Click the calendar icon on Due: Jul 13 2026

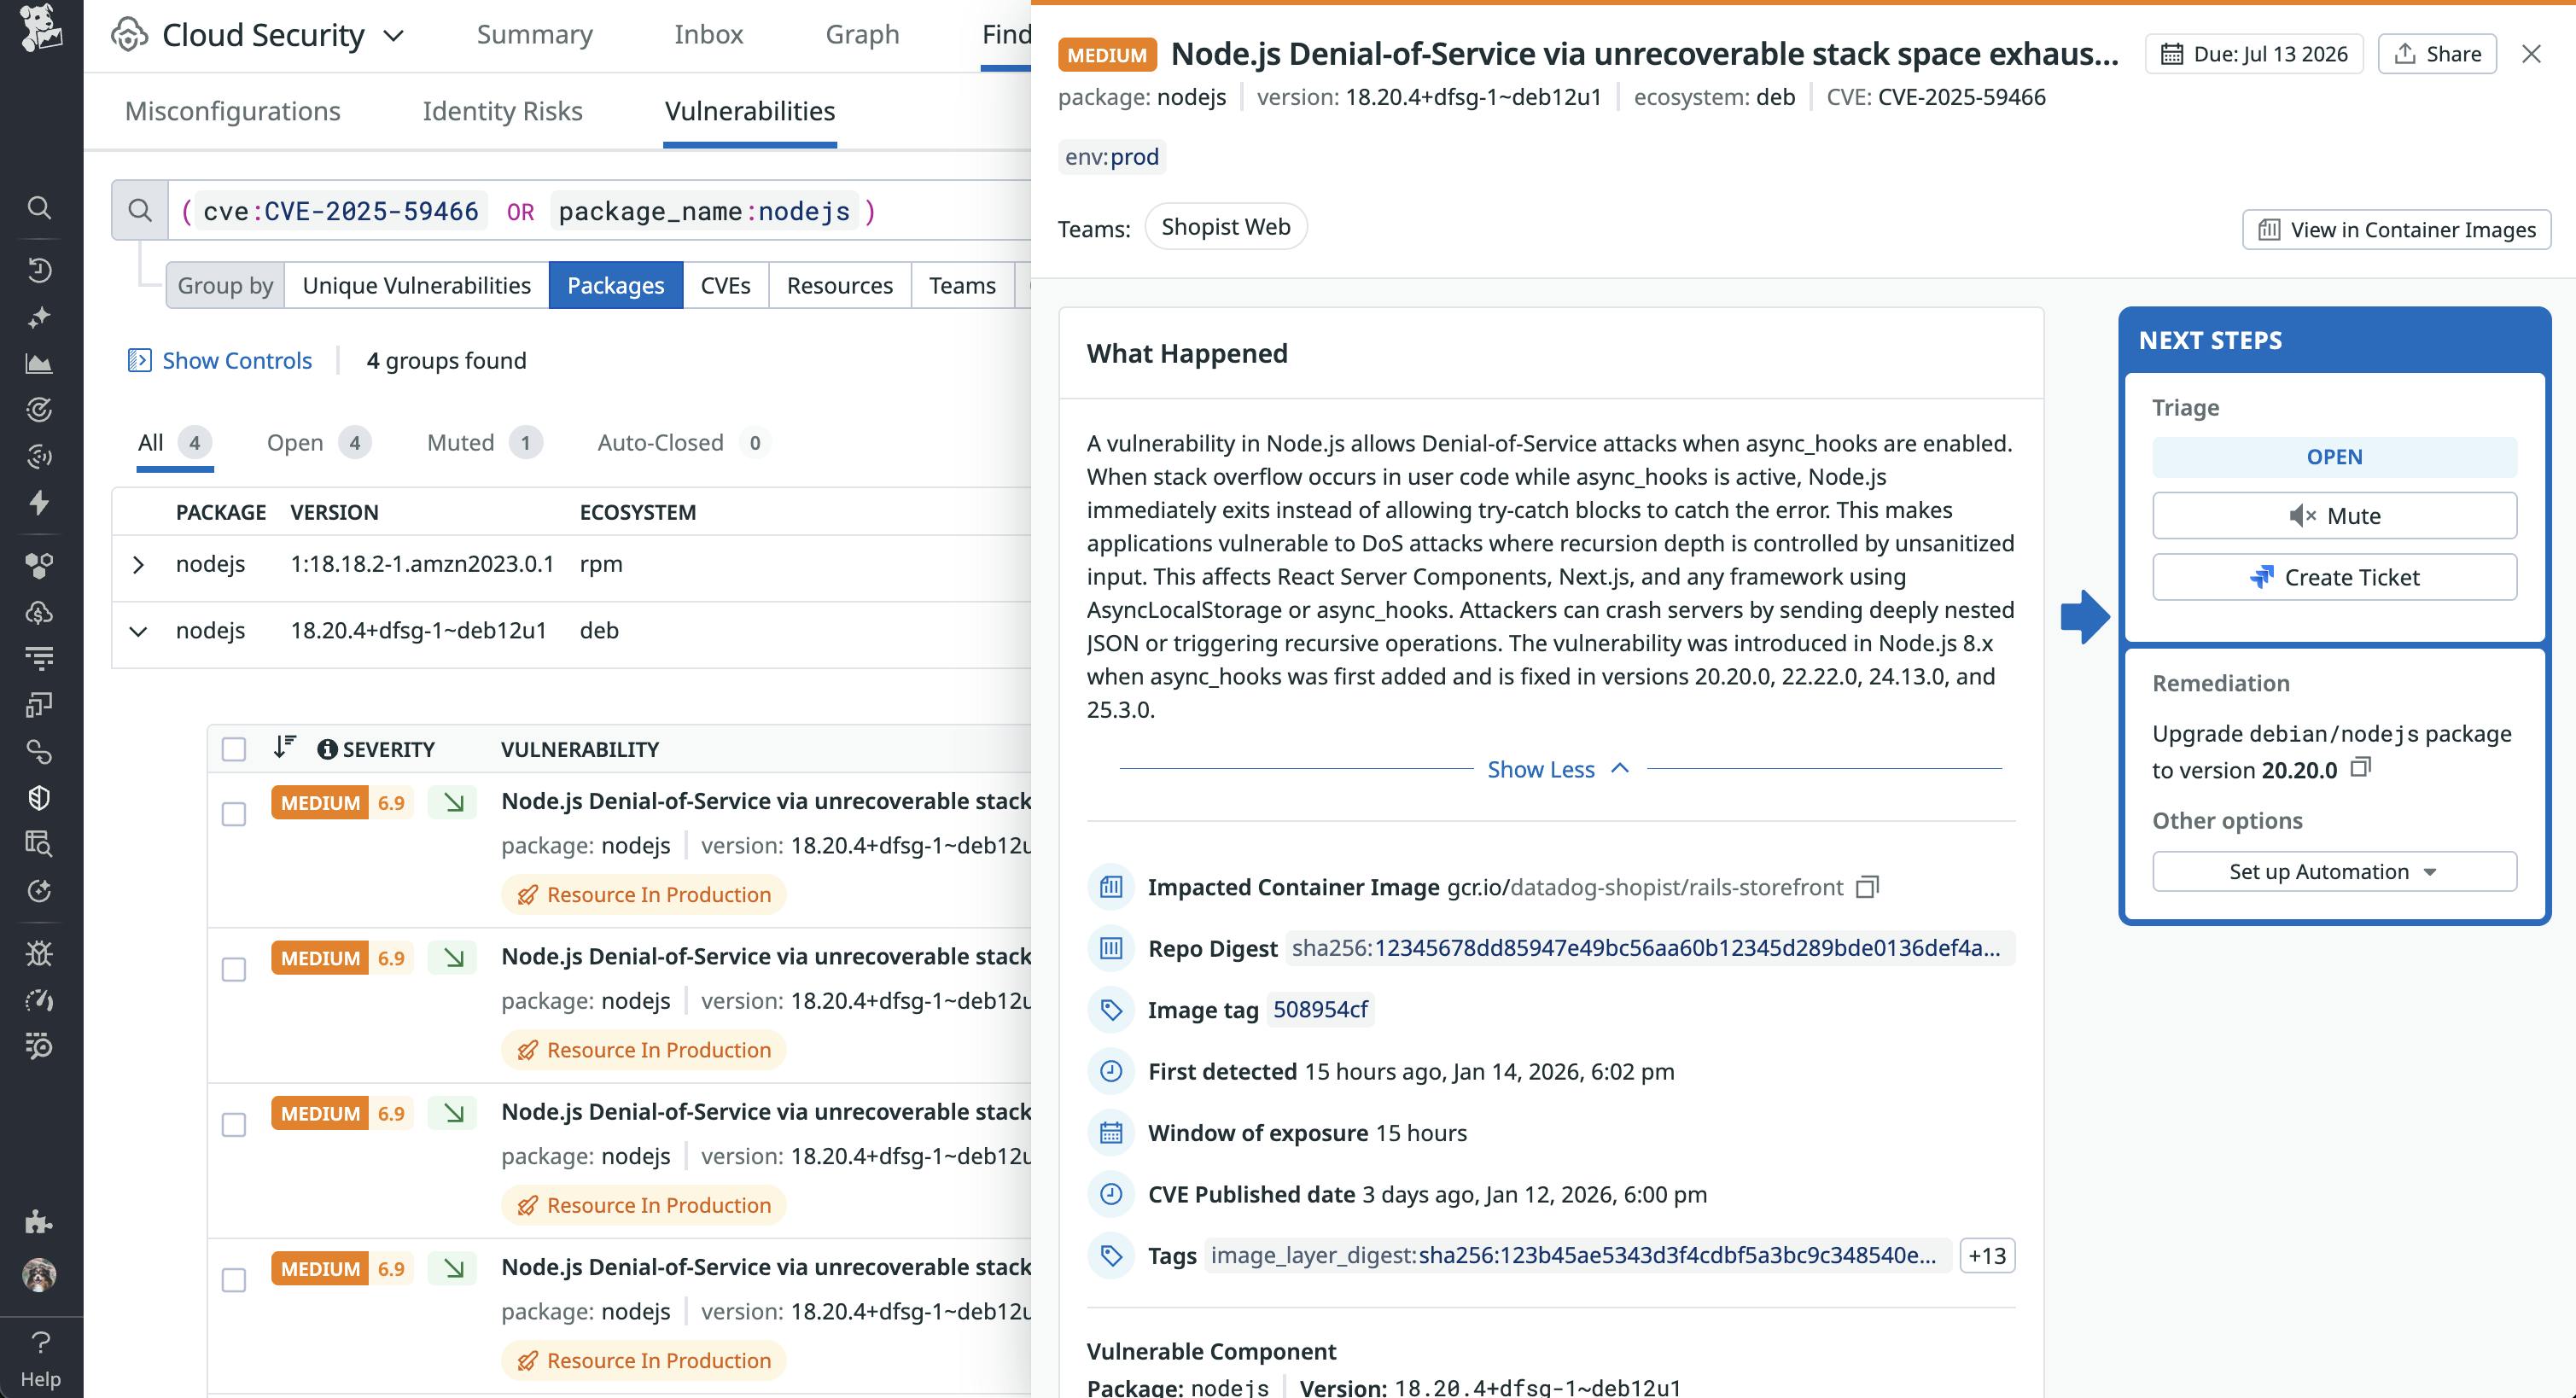pos(2172,54)
